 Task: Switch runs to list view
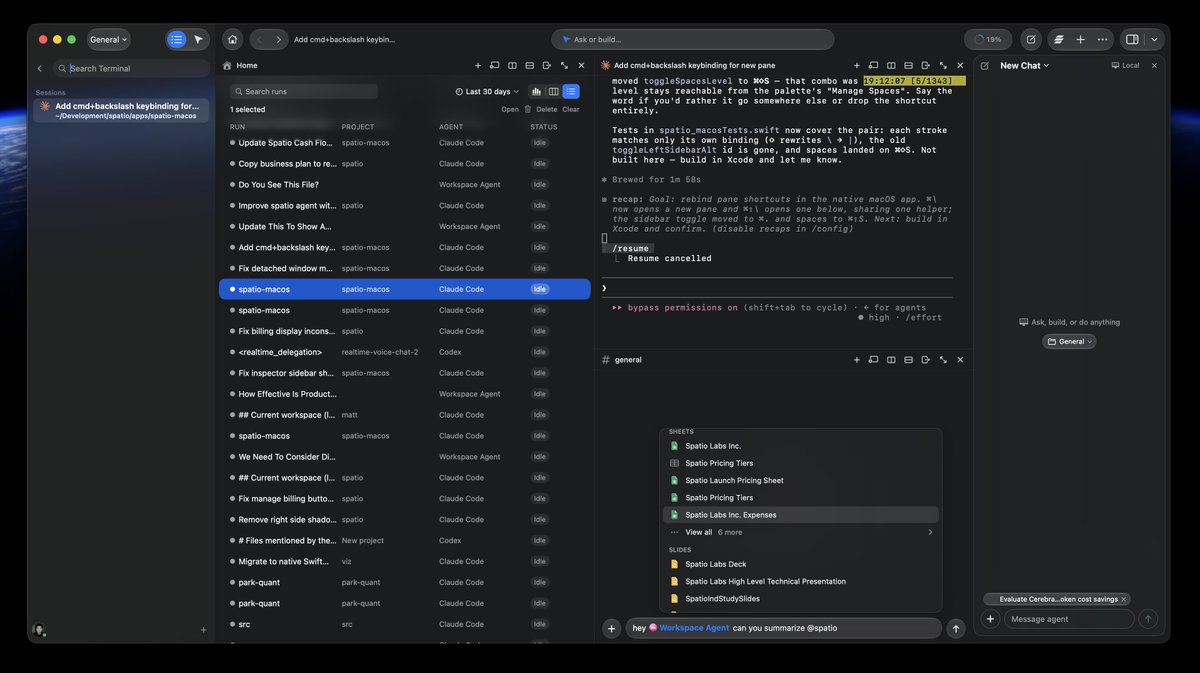pyautogui.click(x=570, y=91)
